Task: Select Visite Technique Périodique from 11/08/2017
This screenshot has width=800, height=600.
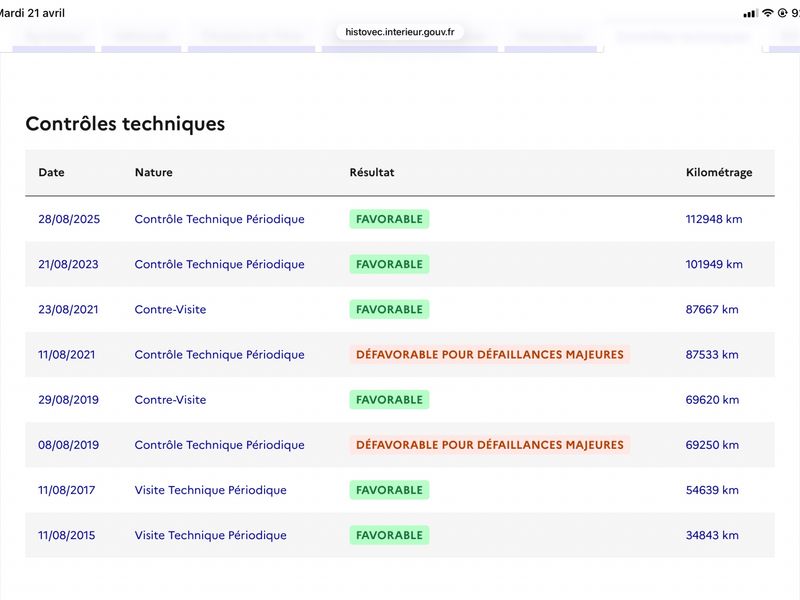Action: click(x=211, y=490)
